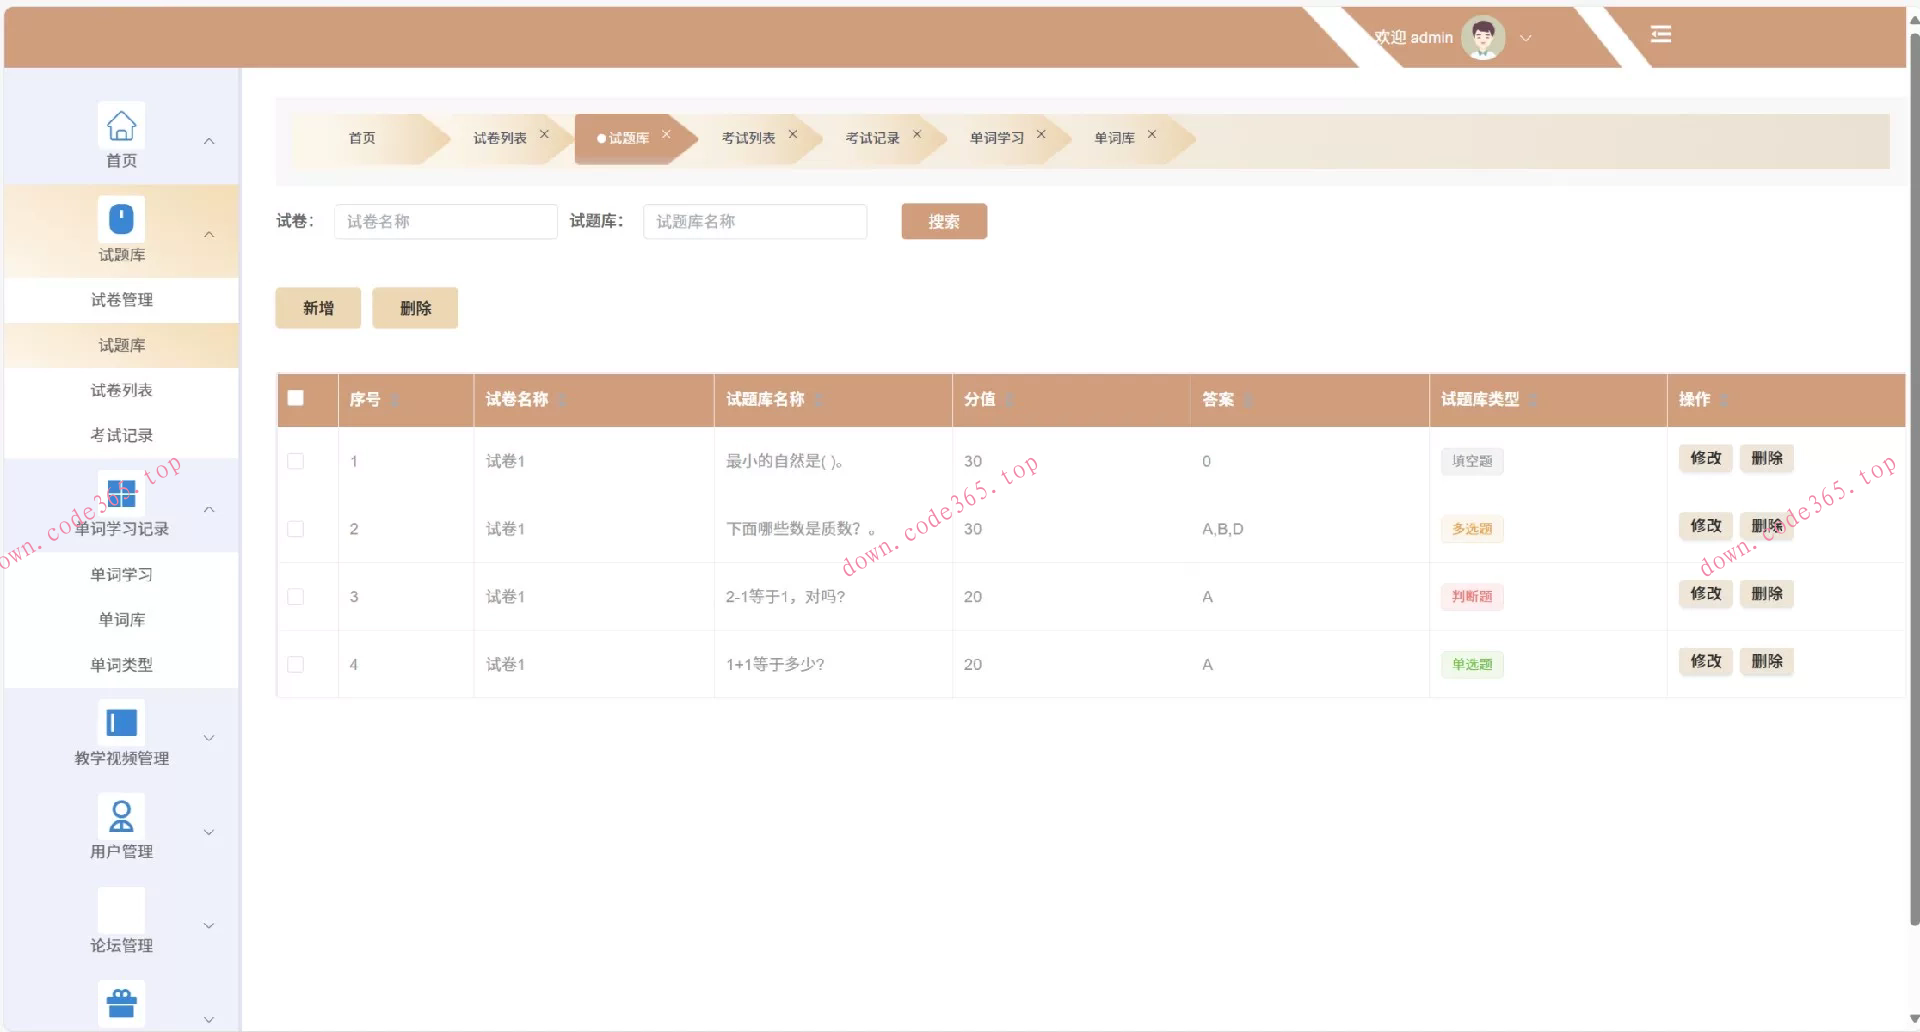Image resolution: width=1920 pixels, height=1032 pixels.
Task: Select the 用户管理 person icon
Action: coord(121,815)
